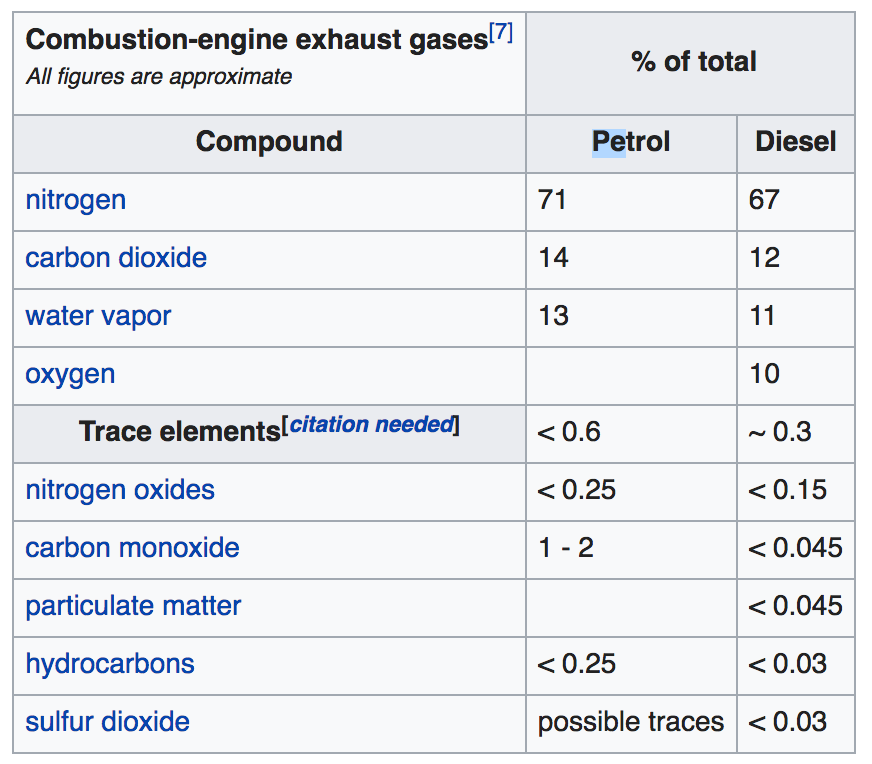Open the nitrogen oxides link
Image resolution: width=872 pixels, height=764 pixels.
[x=120, y=490]
